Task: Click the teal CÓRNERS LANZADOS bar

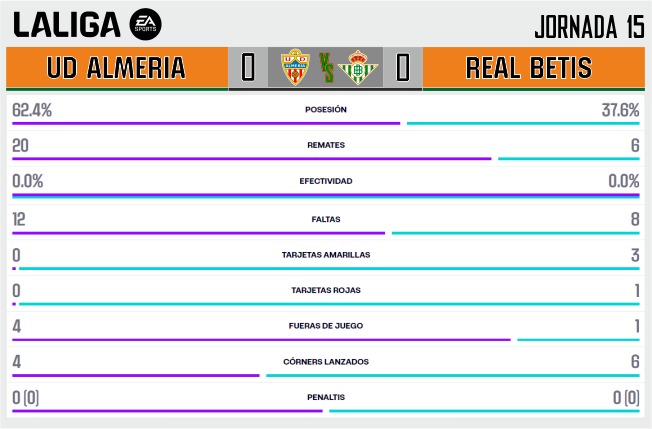Action: pyautogui.click(x=453, y=376)
